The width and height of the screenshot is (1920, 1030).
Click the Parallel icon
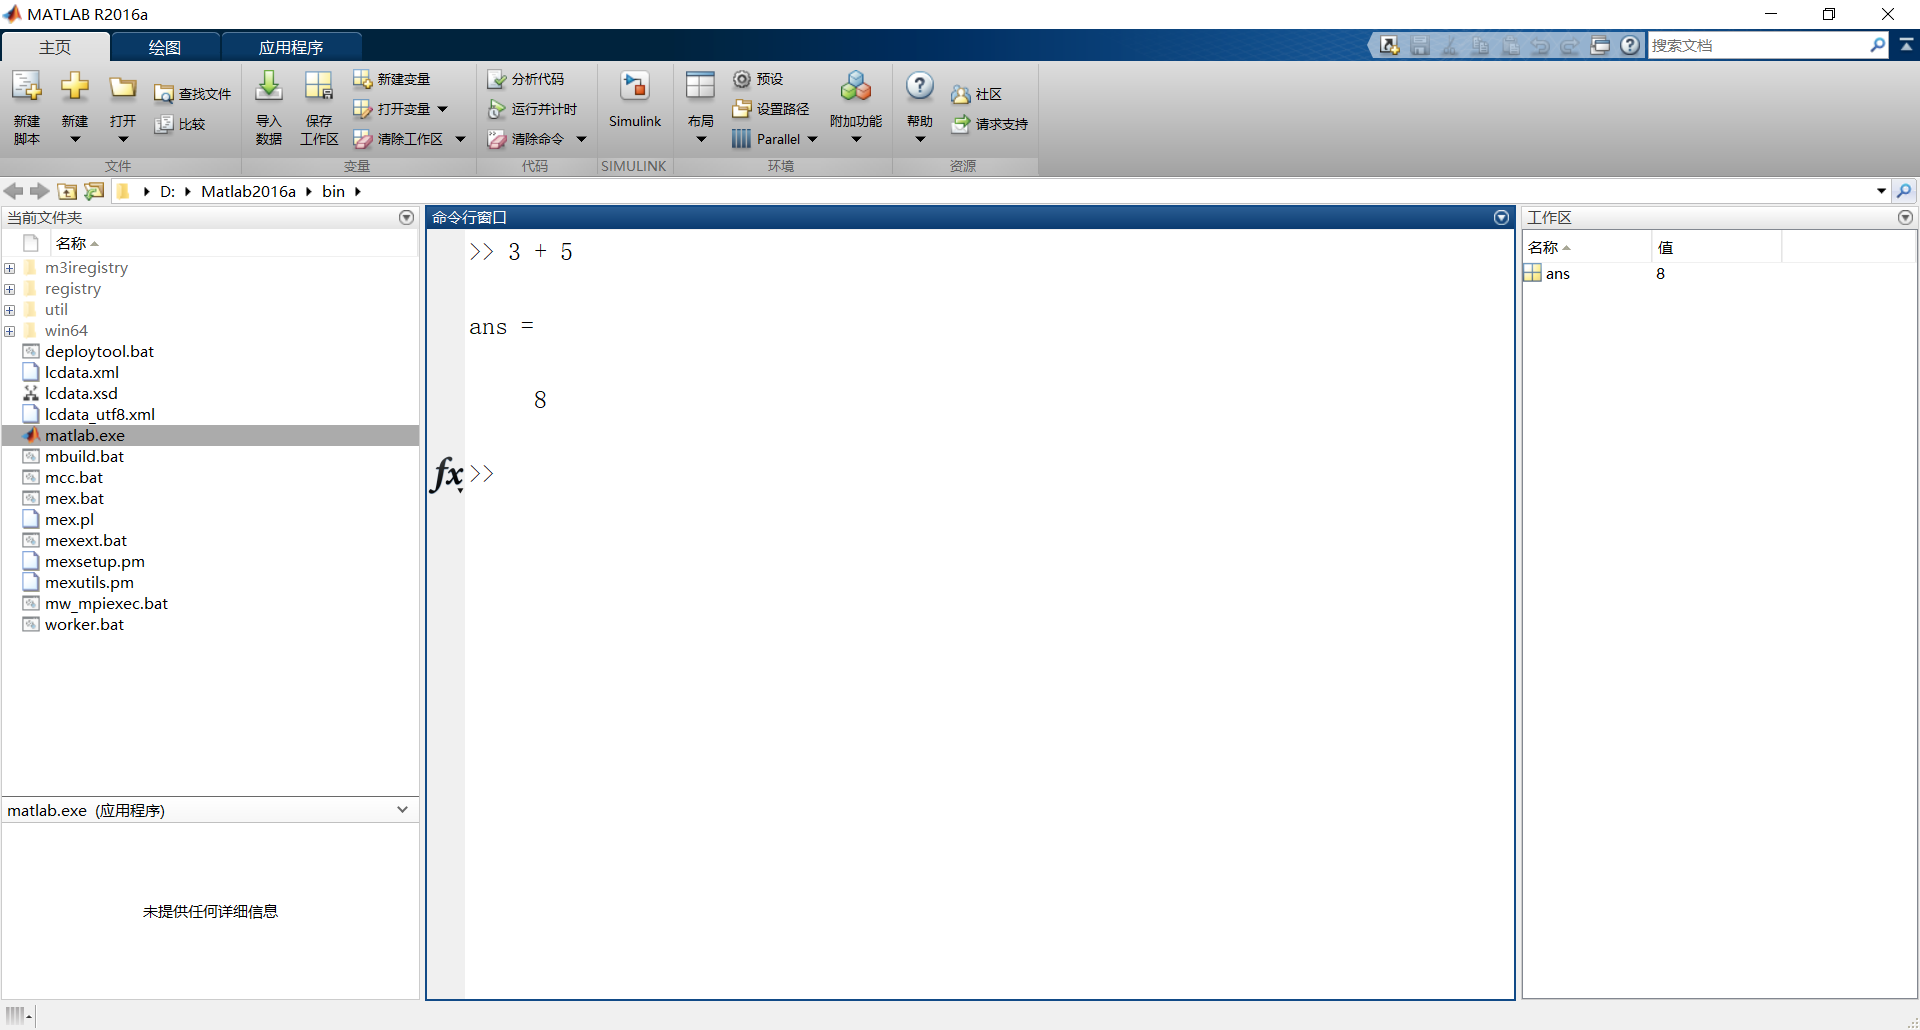[741, 139]
